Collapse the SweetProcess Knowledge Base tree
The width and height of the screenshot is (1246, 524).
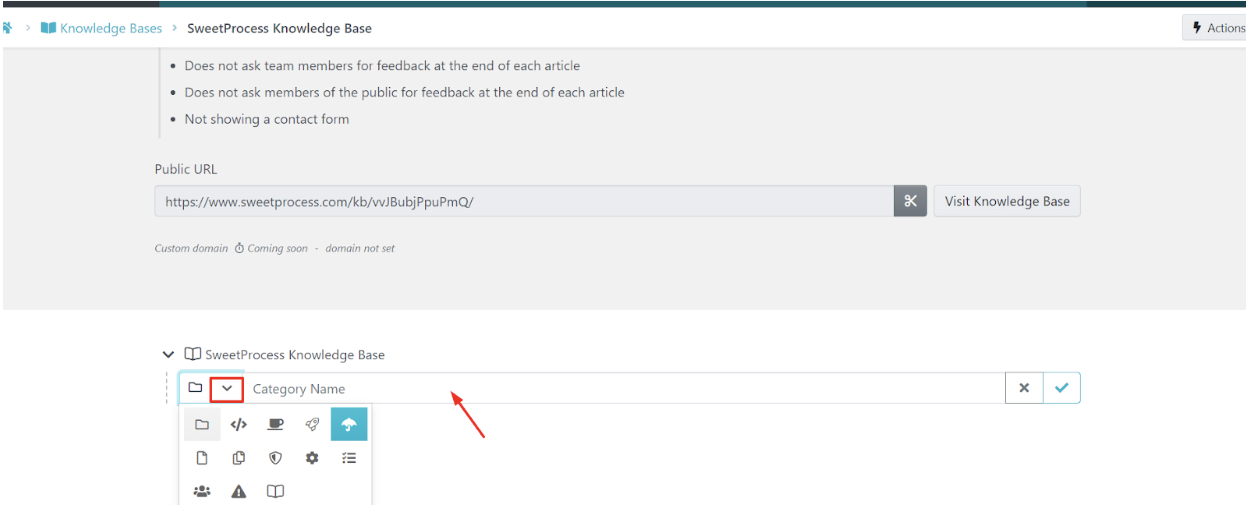[168, 354]
